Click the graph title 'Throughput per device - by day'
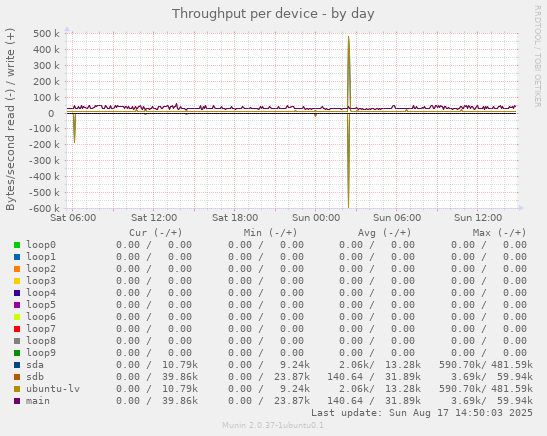Screen dimensions: 547x436 pyautogui.click(x=273, y=14)
